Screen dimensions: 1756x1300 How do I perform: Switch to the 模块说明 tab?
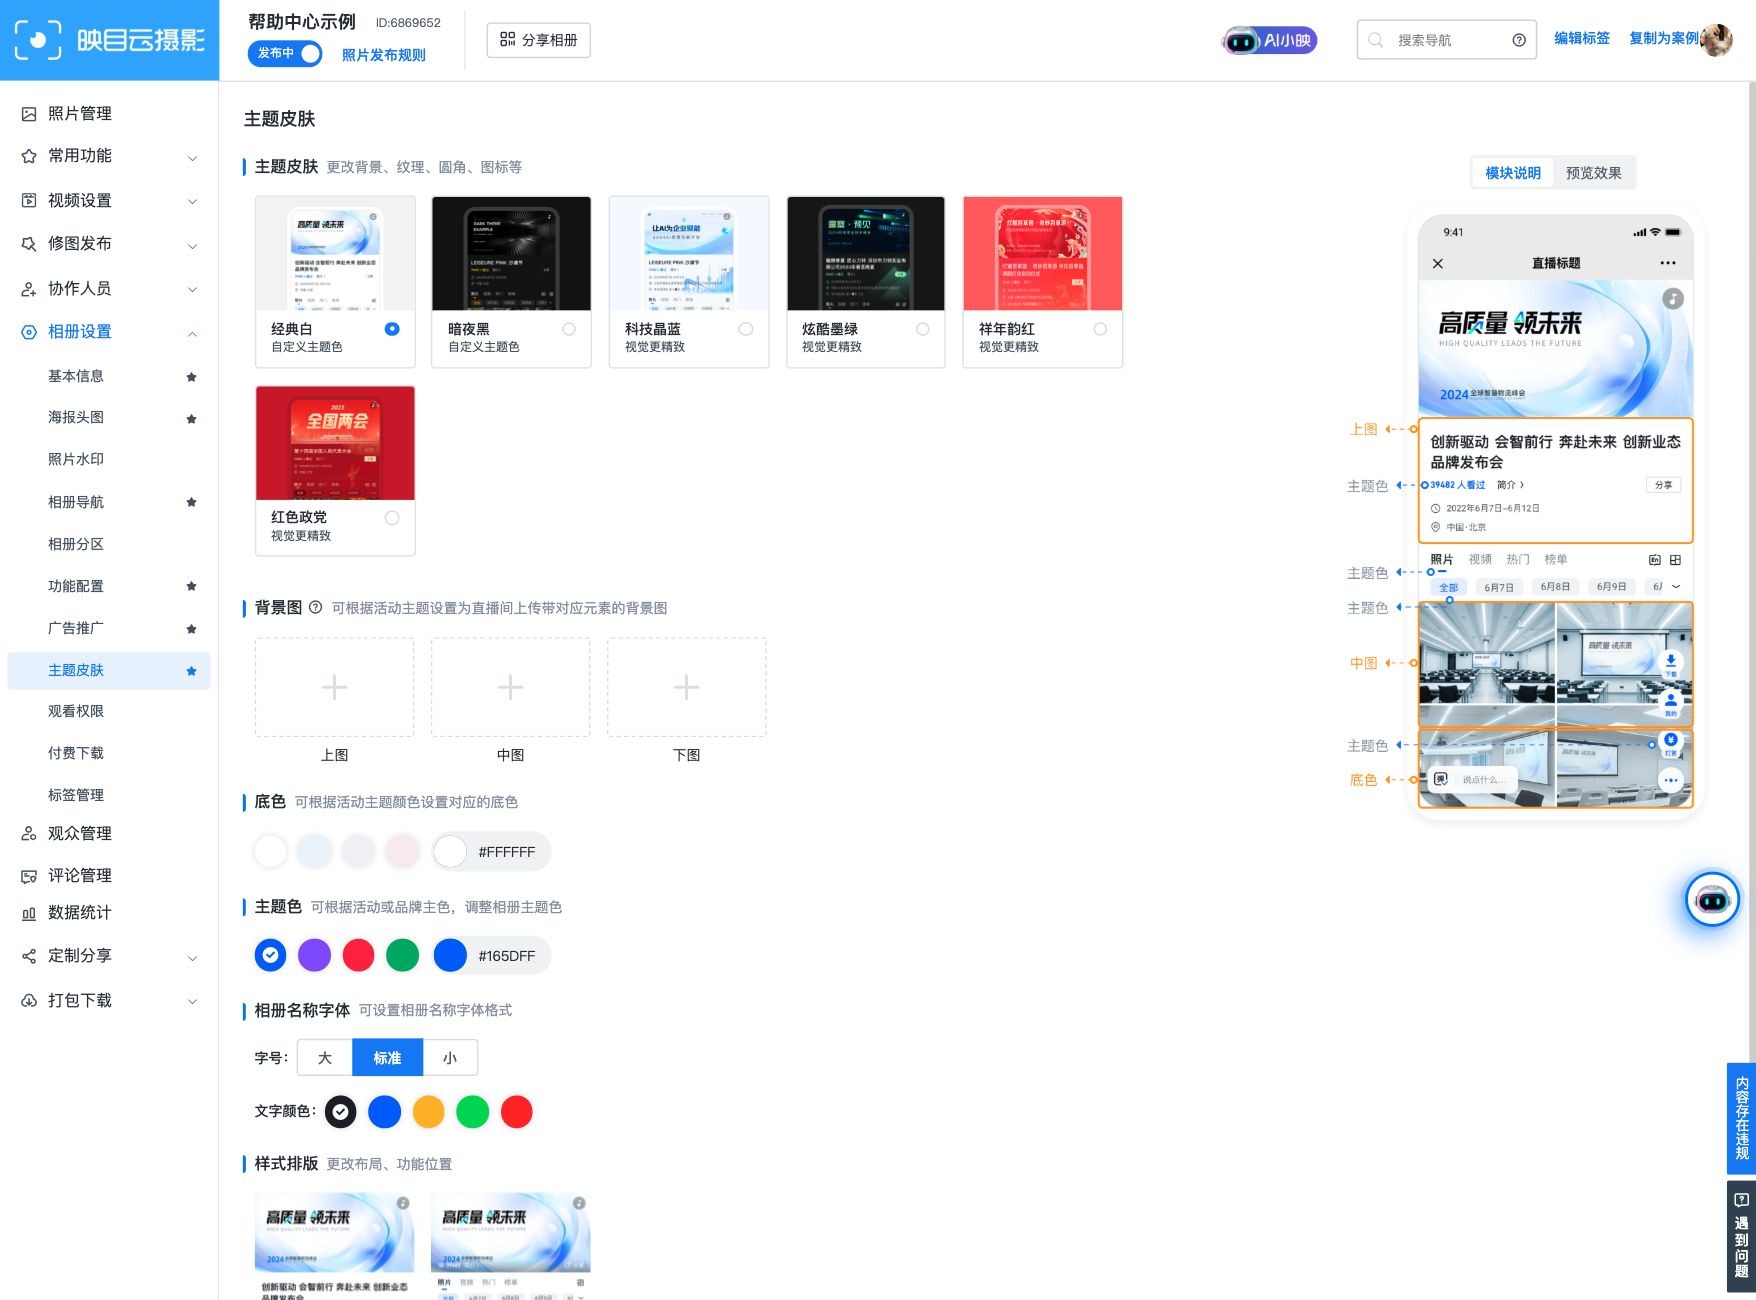[x=1513, y=173]
